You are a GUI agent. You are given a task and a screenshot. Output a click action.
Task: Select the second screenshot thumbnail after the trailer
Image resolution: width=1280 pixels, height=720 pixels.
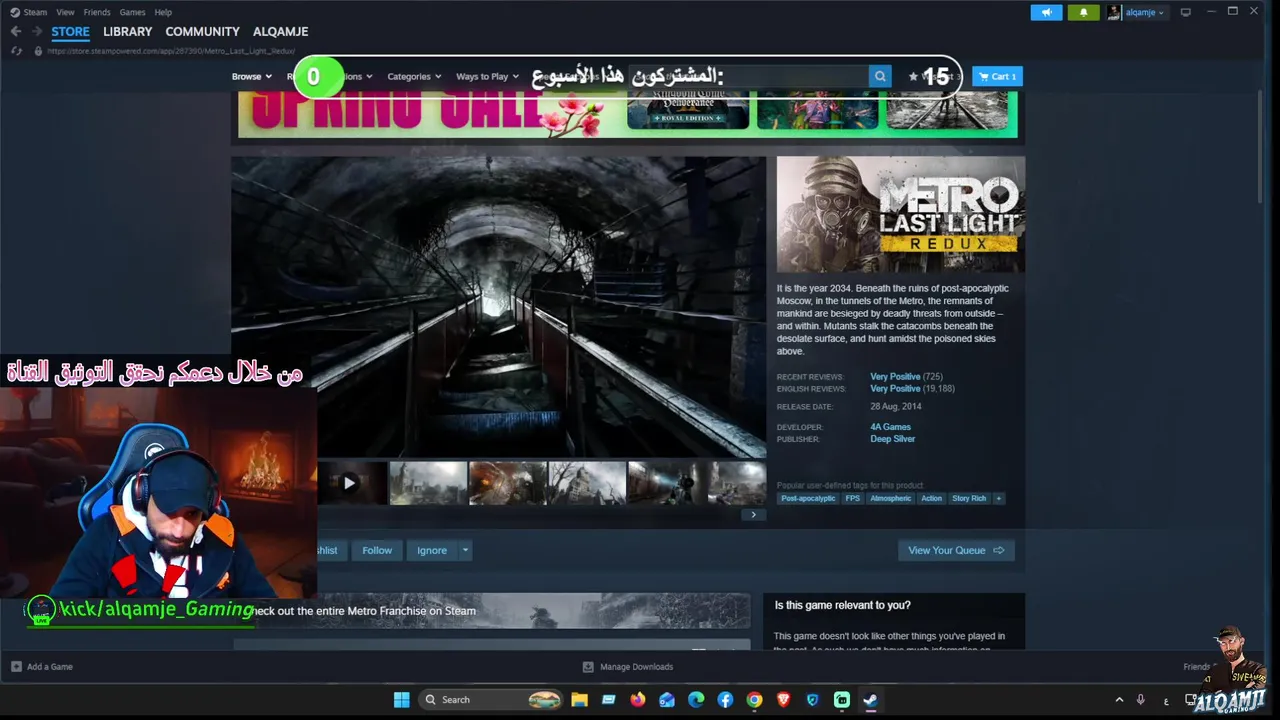507,483
